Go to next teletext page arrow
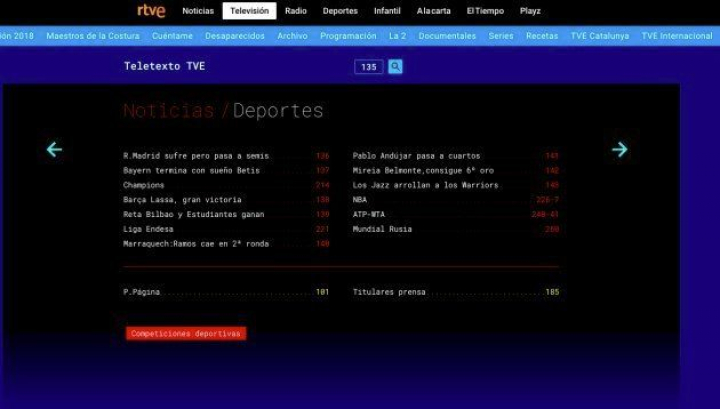 pyautogui.click(x=620, y=149)
